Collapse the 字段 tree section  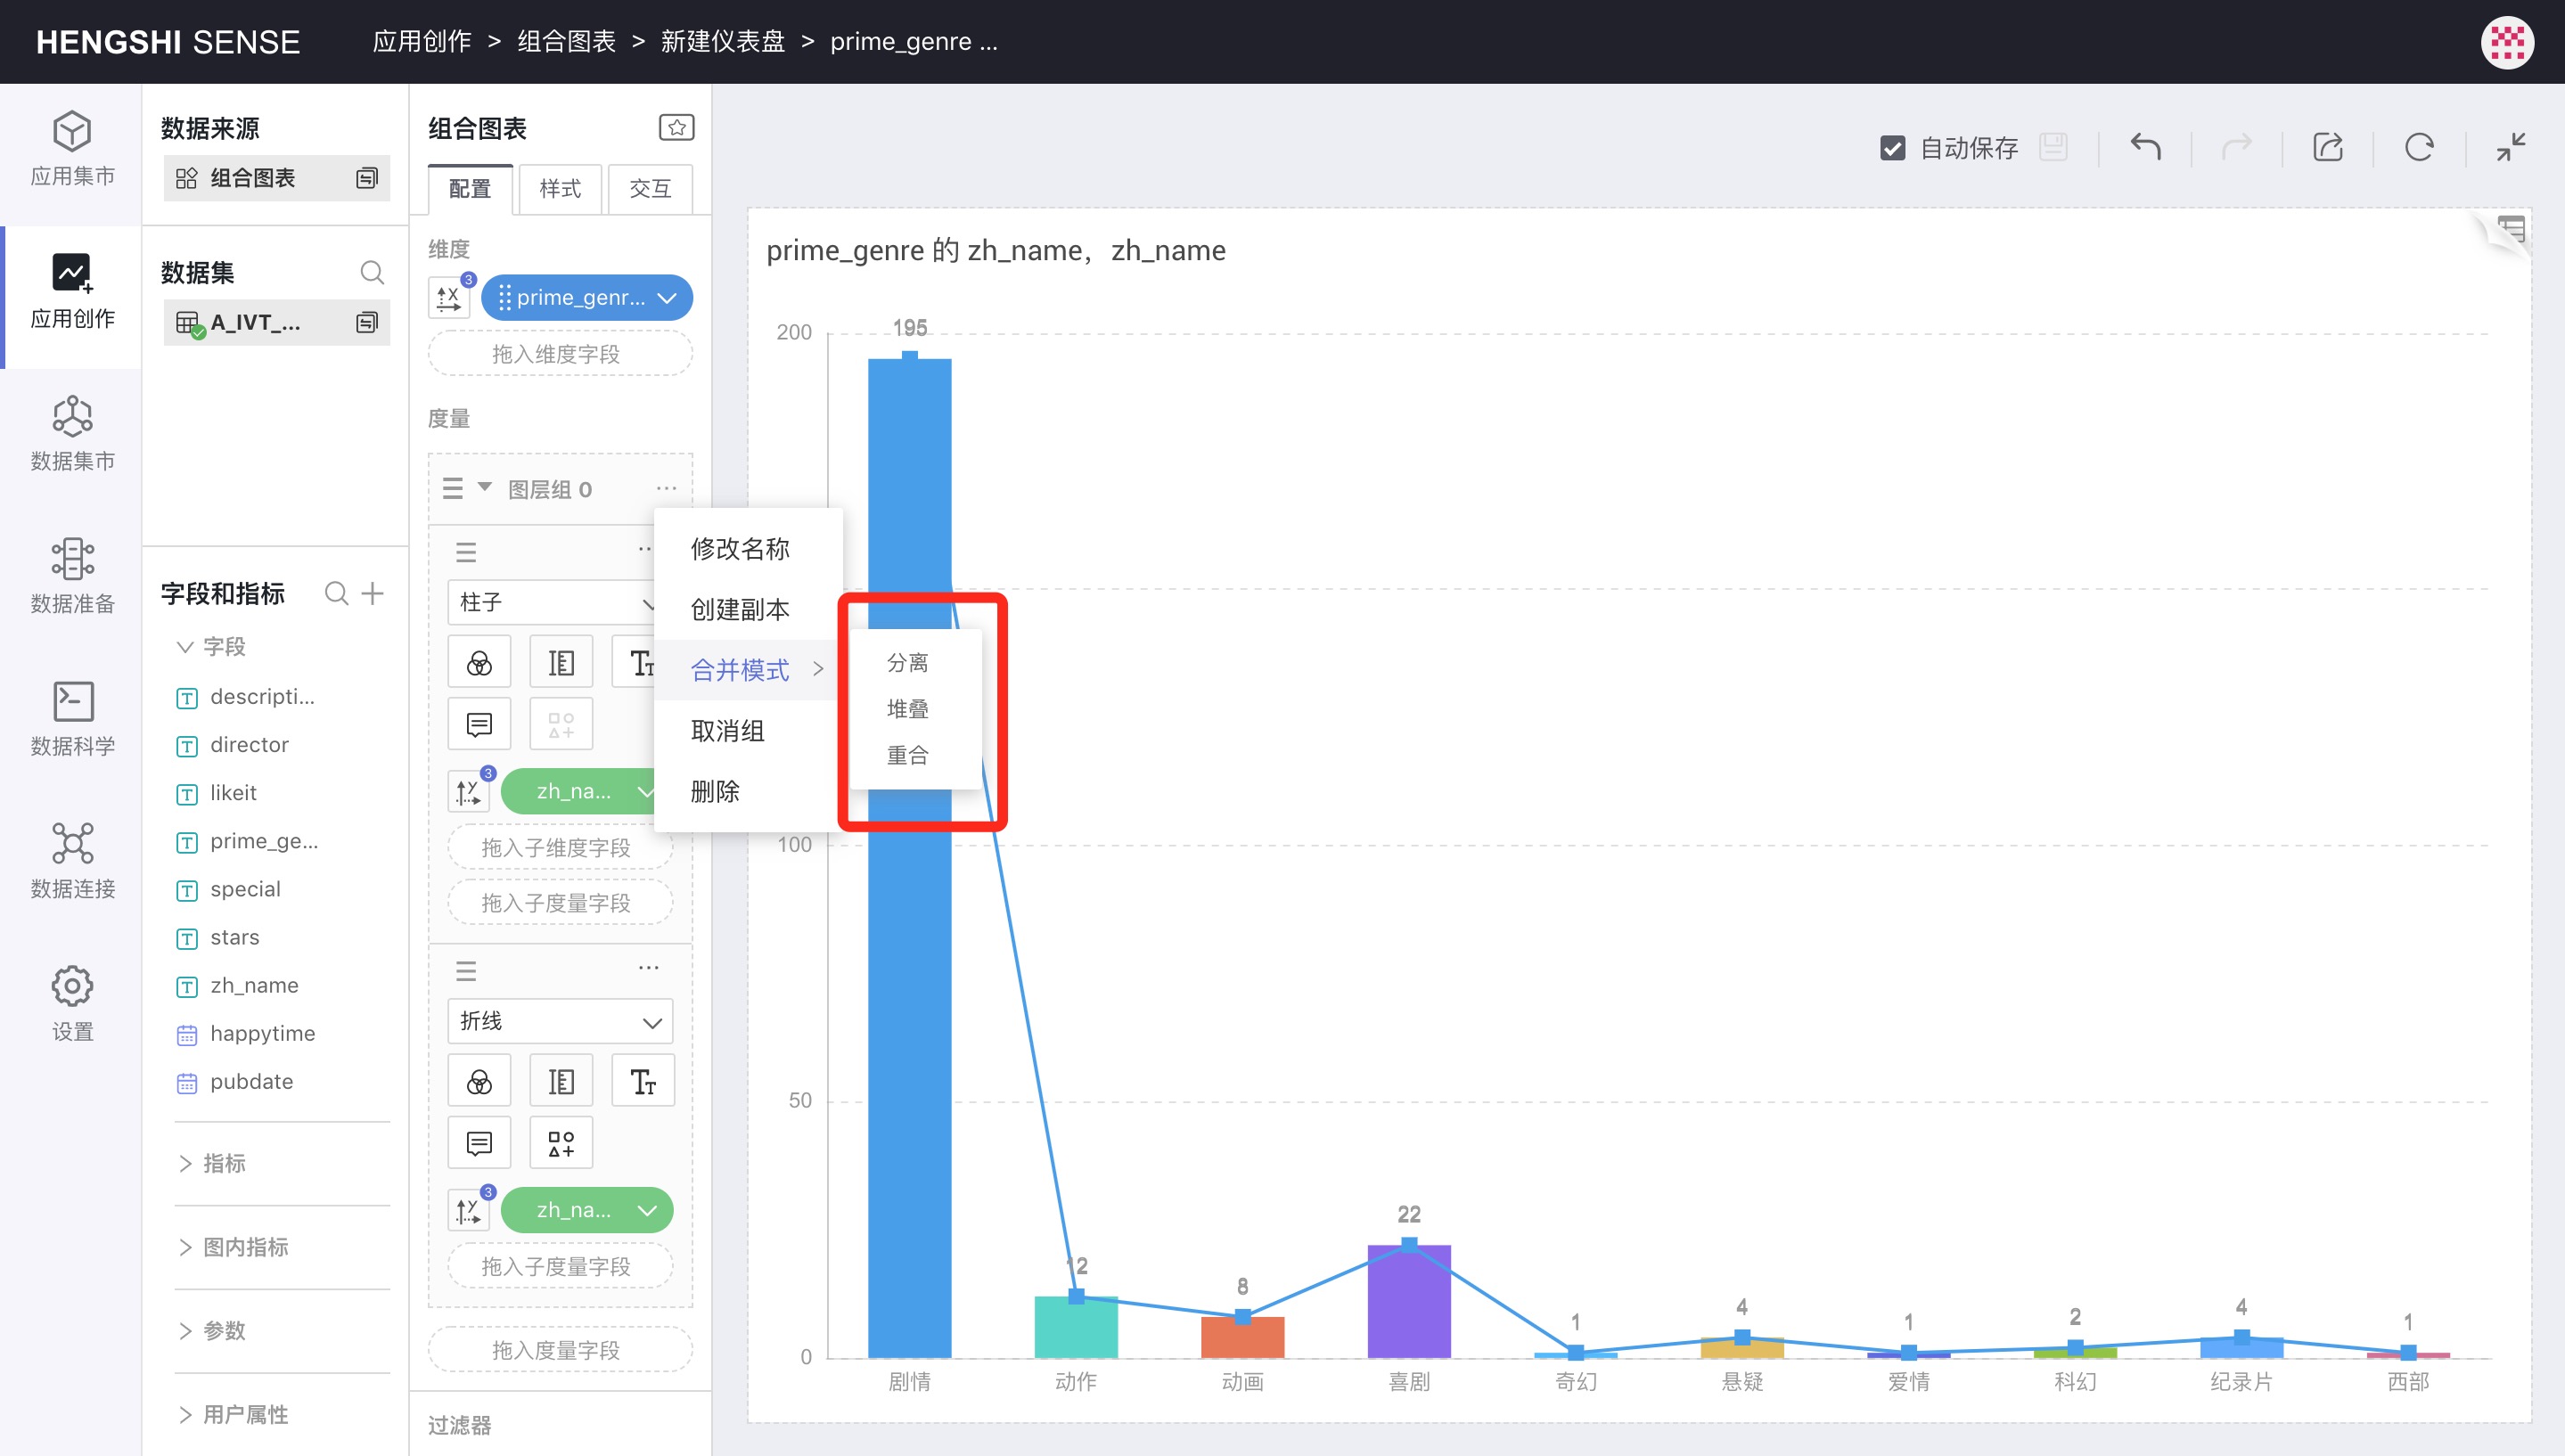pyautogui.click(x=184, y=647)
